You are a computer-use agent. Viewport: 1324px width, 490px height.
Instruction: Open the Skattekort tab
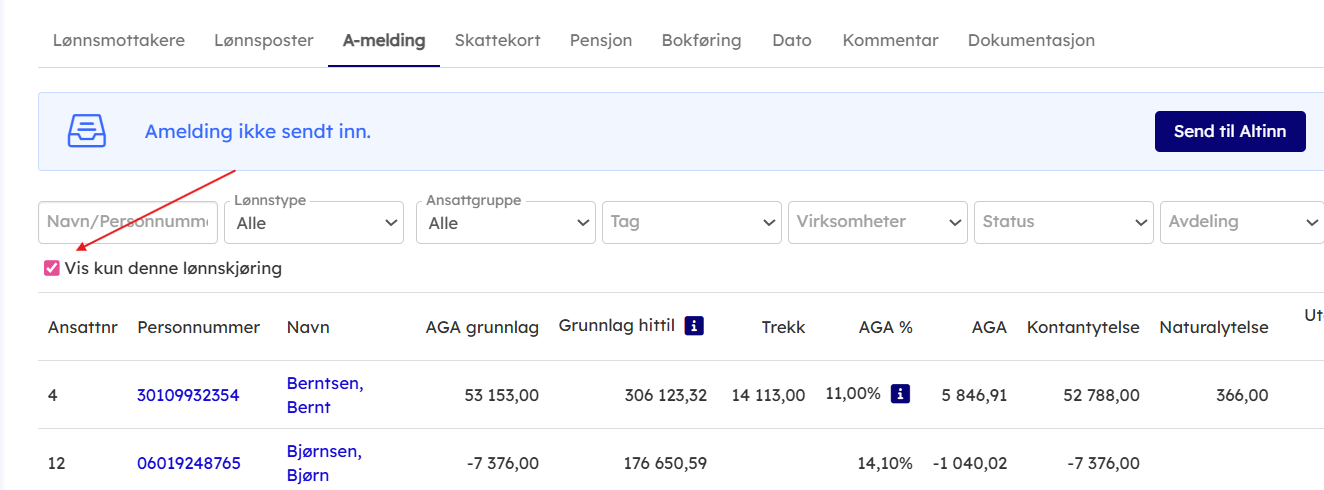[497, 41]
